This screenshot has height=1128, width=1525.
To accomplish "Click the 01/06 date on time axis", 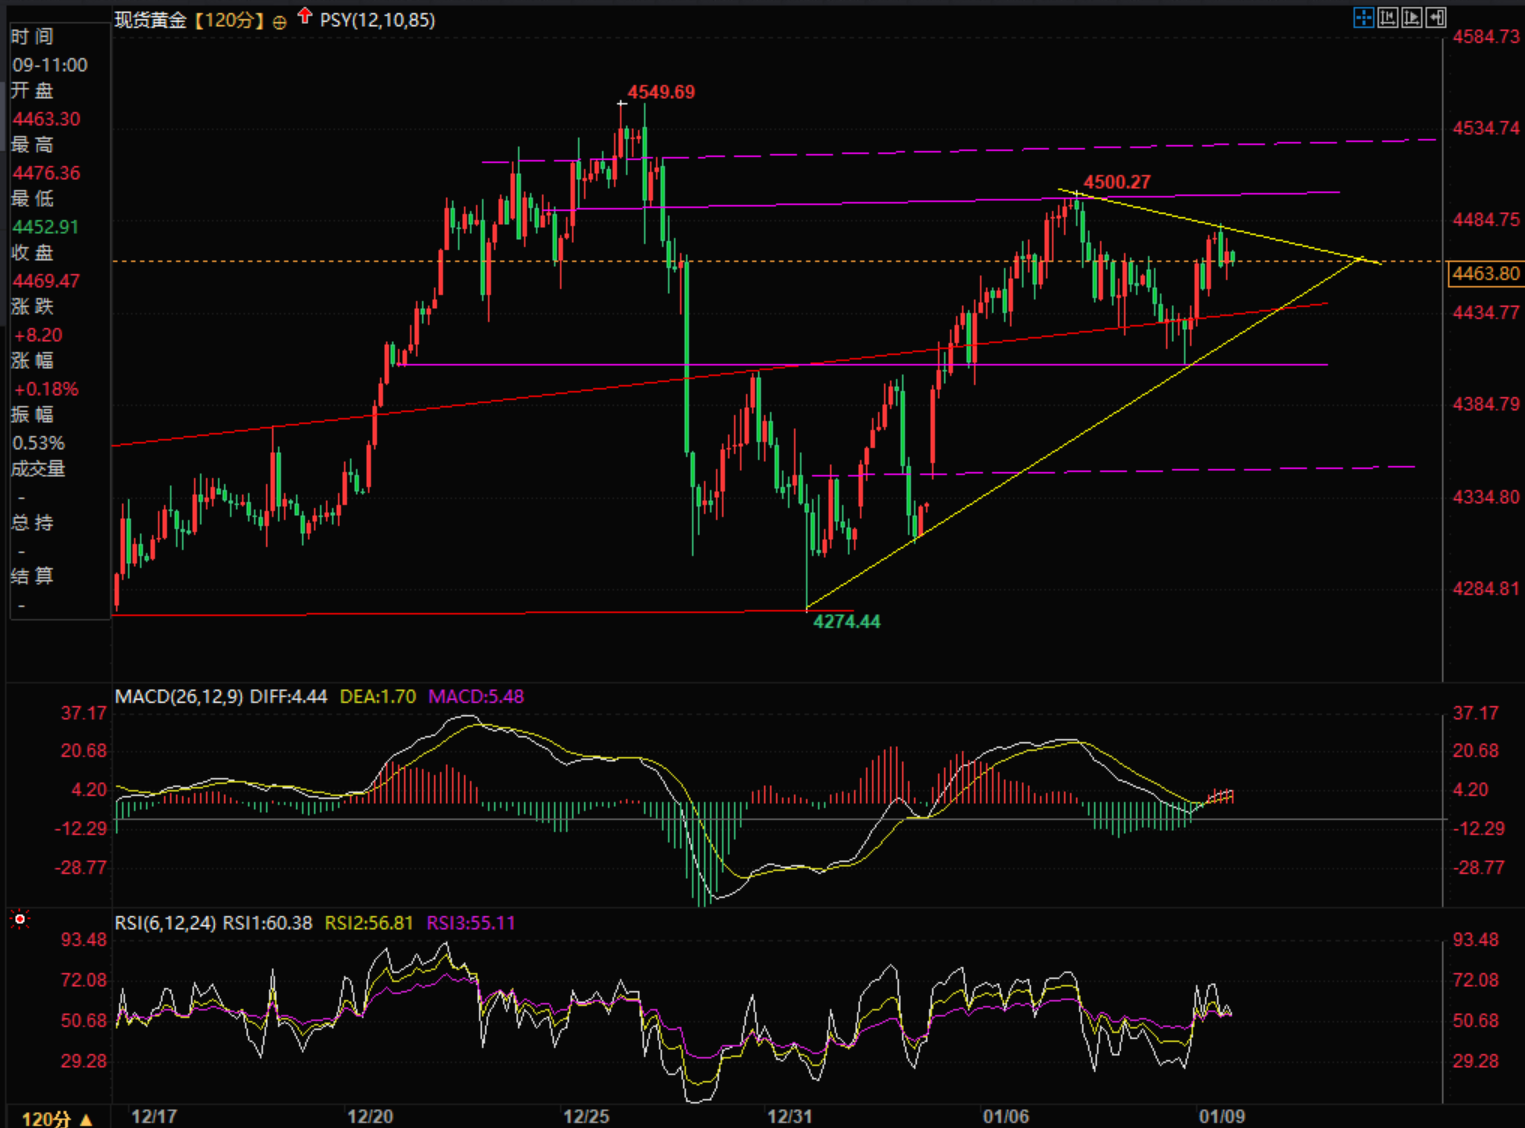I will coord(1005,1116).
